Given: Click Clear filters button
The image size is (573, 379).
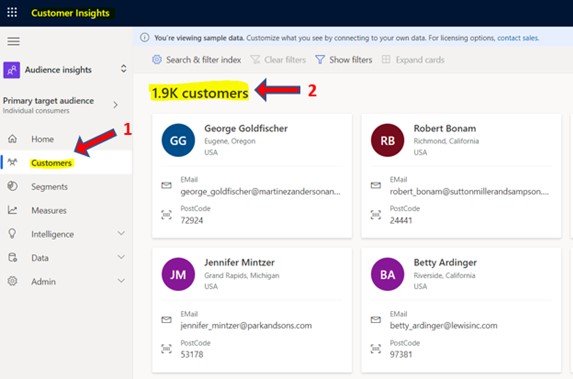Looking at the screenshot, I should pos(278,60).
